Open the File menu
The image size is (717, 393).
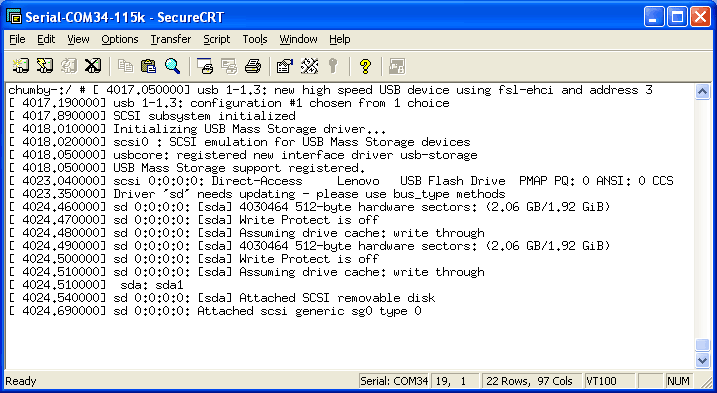point(17,39)
